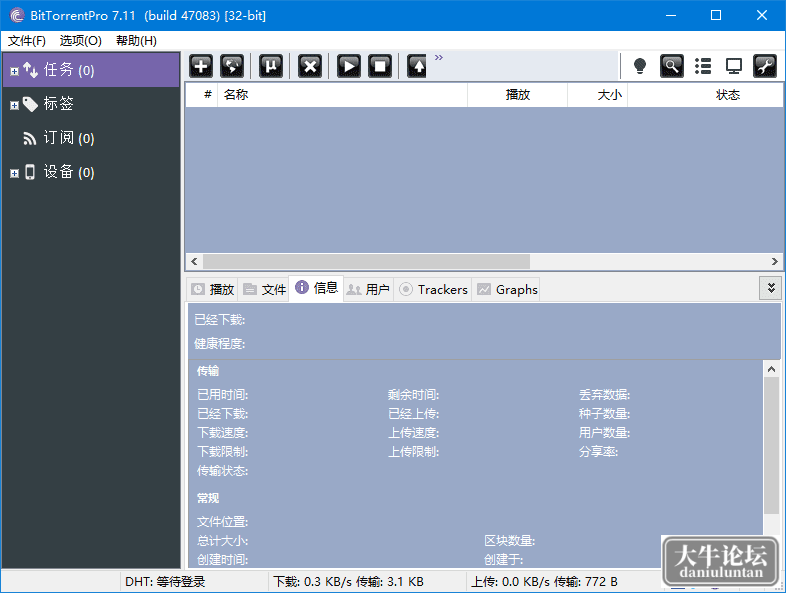786x593 pixels.
Task: Click the light bulb icon in toolbar
Action: coord(640,66)
